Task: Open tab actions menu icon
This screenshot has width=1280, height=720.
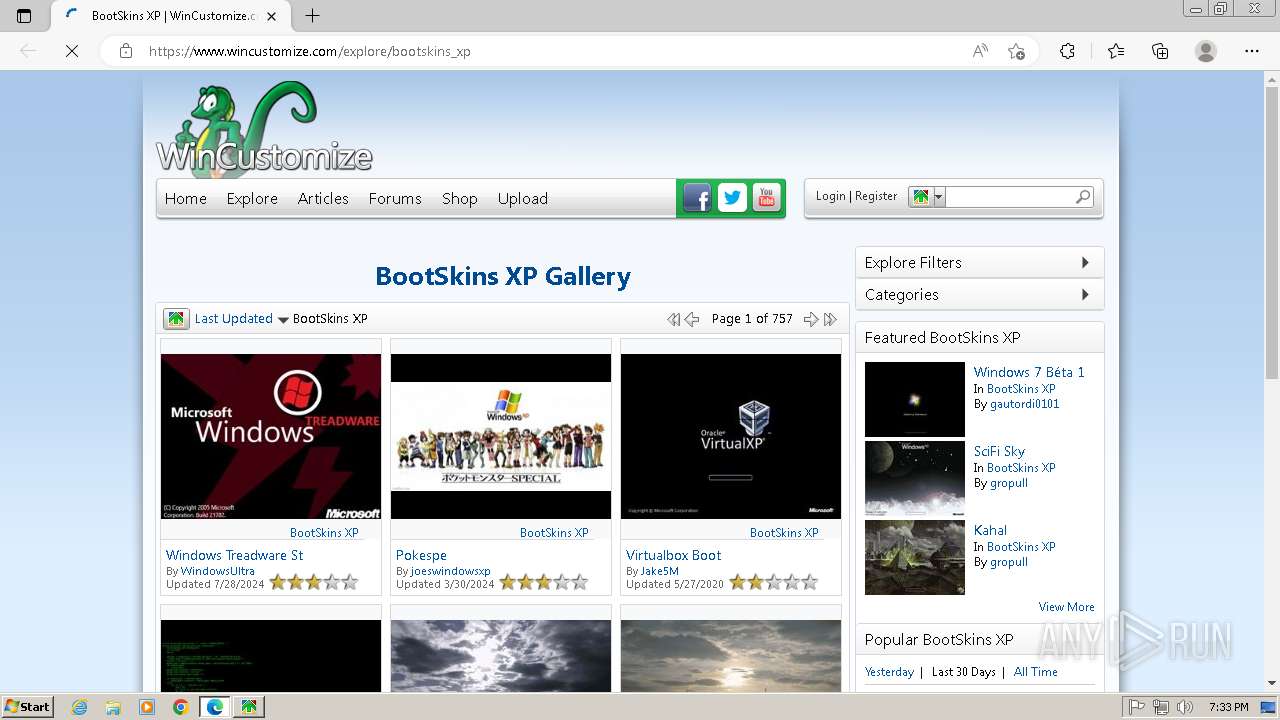Action: [x=24, y=16]
